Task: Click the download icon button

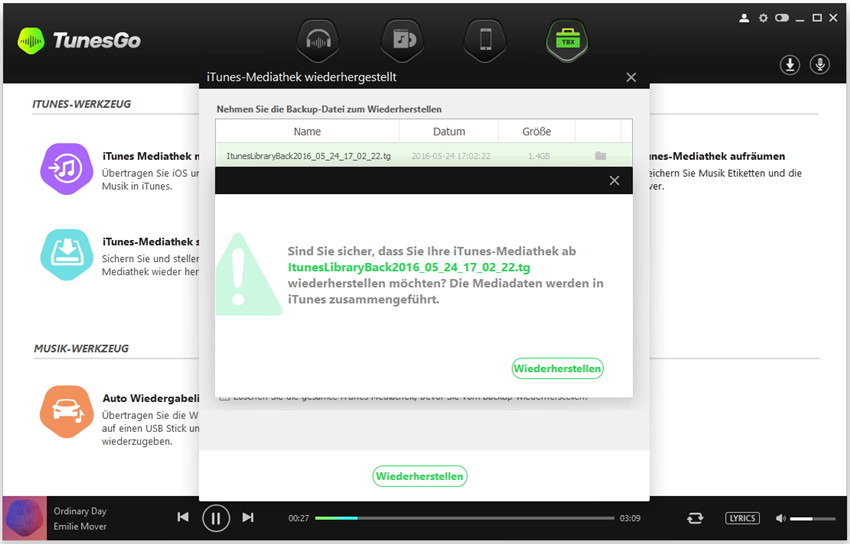Action: (790, 64)
